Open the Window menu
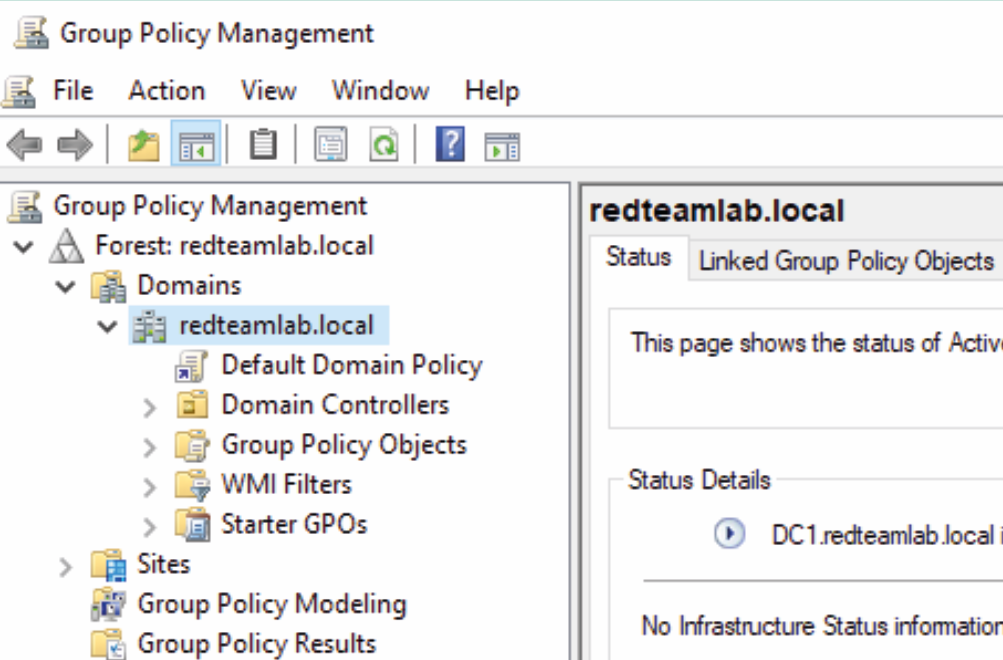The image size is (1003, 660). [x=381, y=91]
